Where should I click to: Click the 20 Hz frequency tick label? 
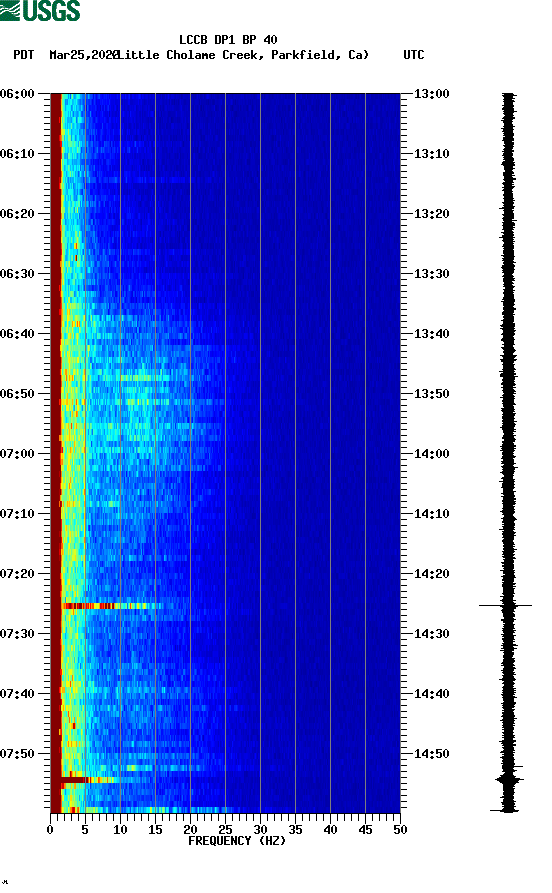coord(190,830)
